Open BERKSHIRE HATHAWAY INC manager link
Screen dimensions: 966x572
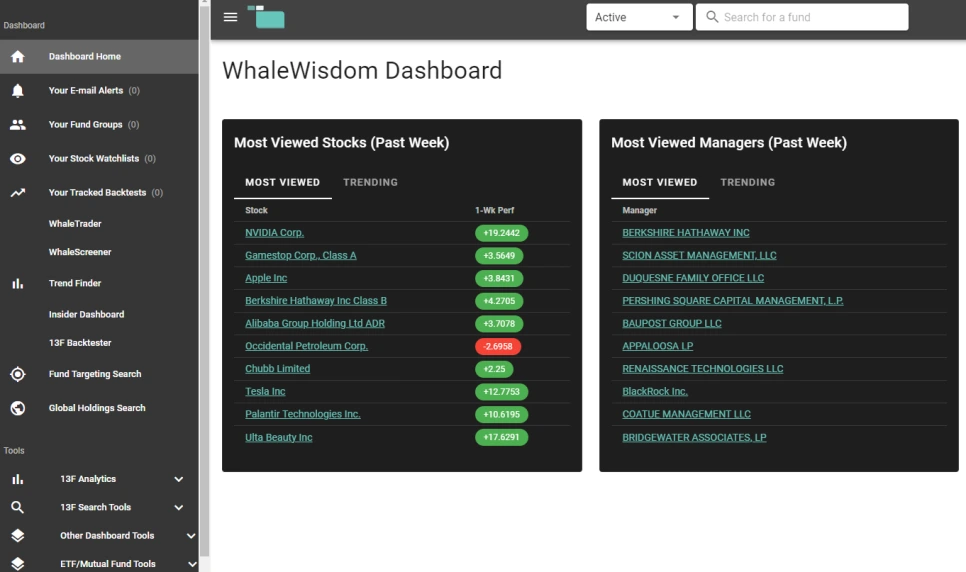[x=686, y=233]
